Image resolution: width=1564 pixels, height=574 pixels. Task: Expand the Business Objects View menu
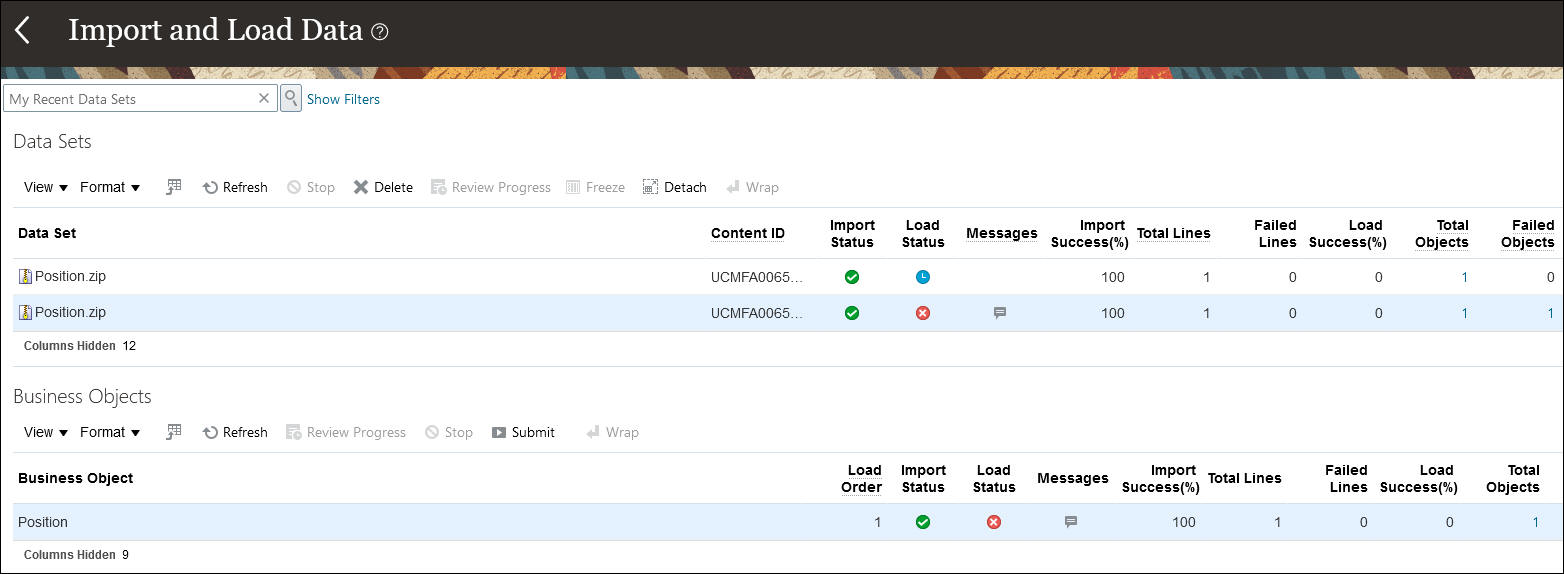[45, 432]
